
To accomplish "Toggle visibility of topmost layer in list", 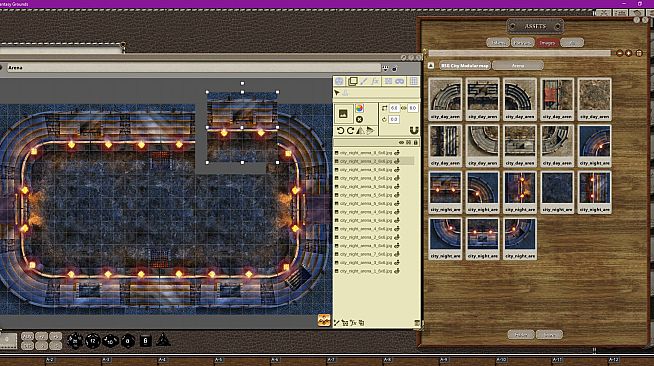I will pos(397,153).
